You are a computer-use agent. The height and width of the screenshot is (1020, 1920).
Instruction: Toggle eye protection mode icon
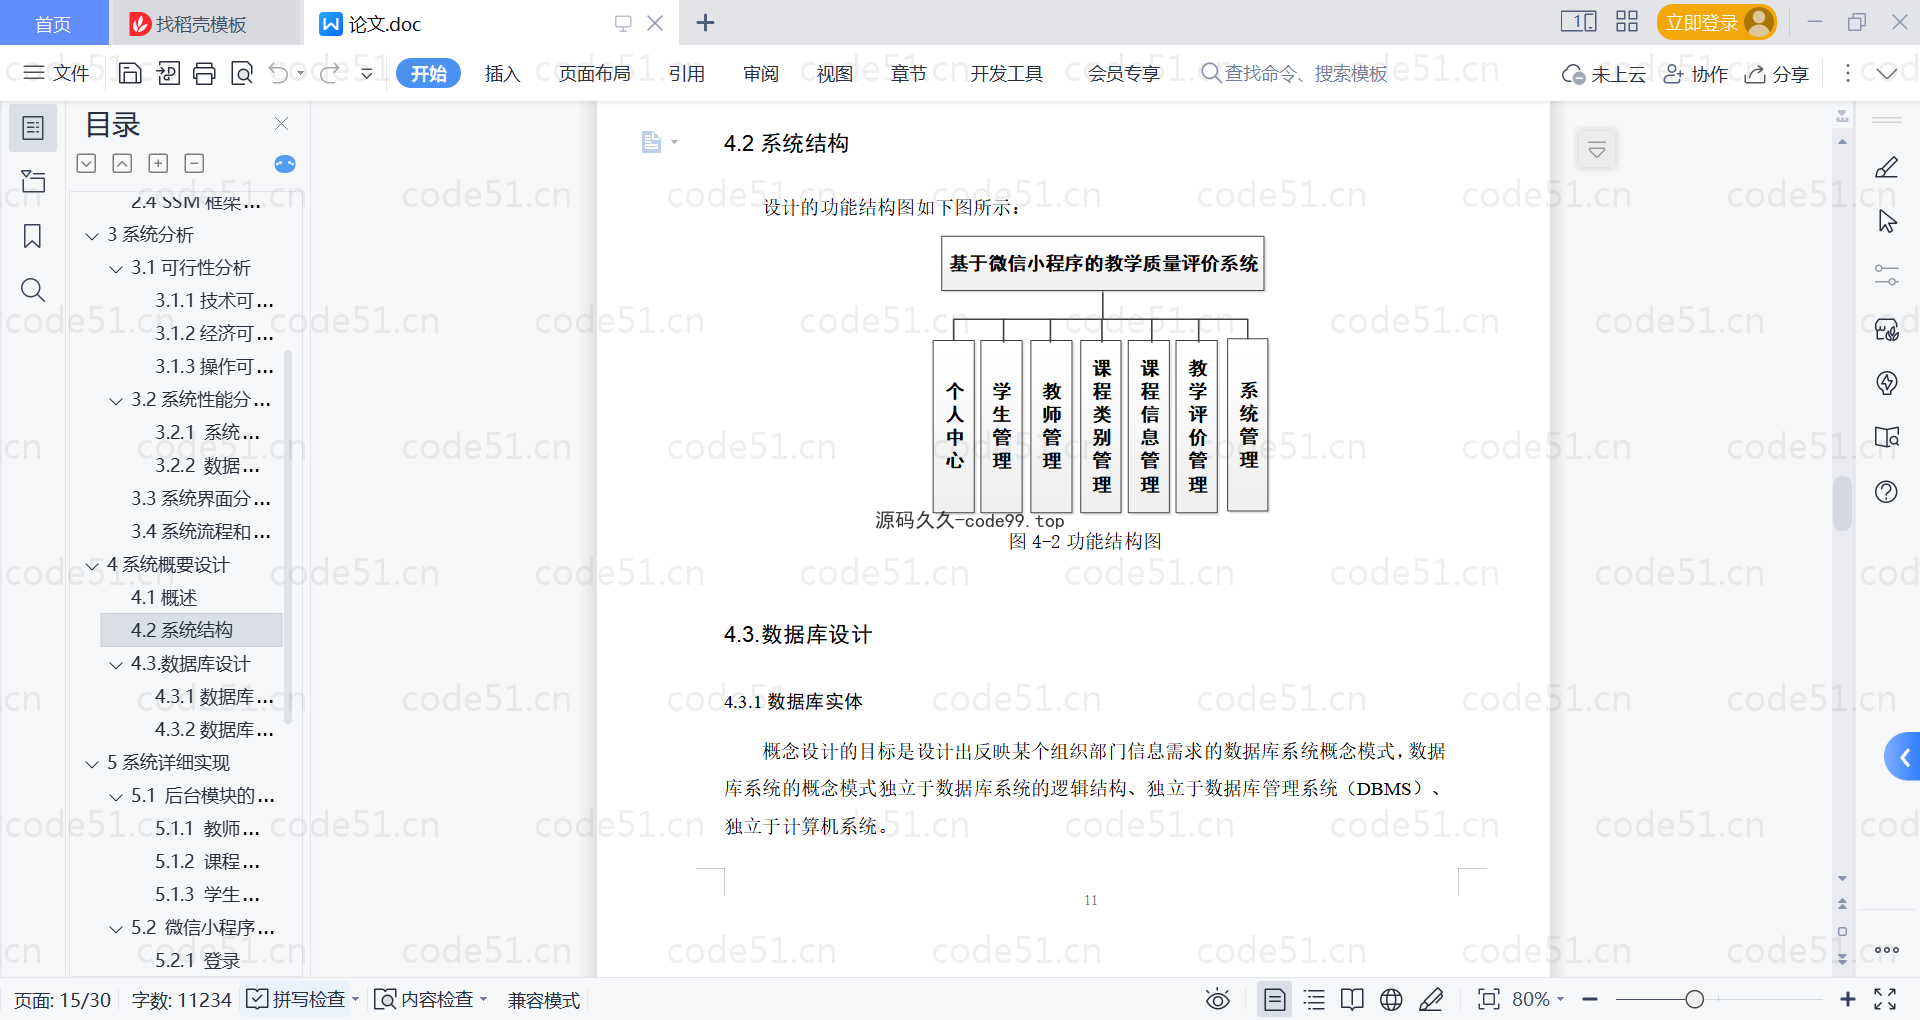(1217, 999)
